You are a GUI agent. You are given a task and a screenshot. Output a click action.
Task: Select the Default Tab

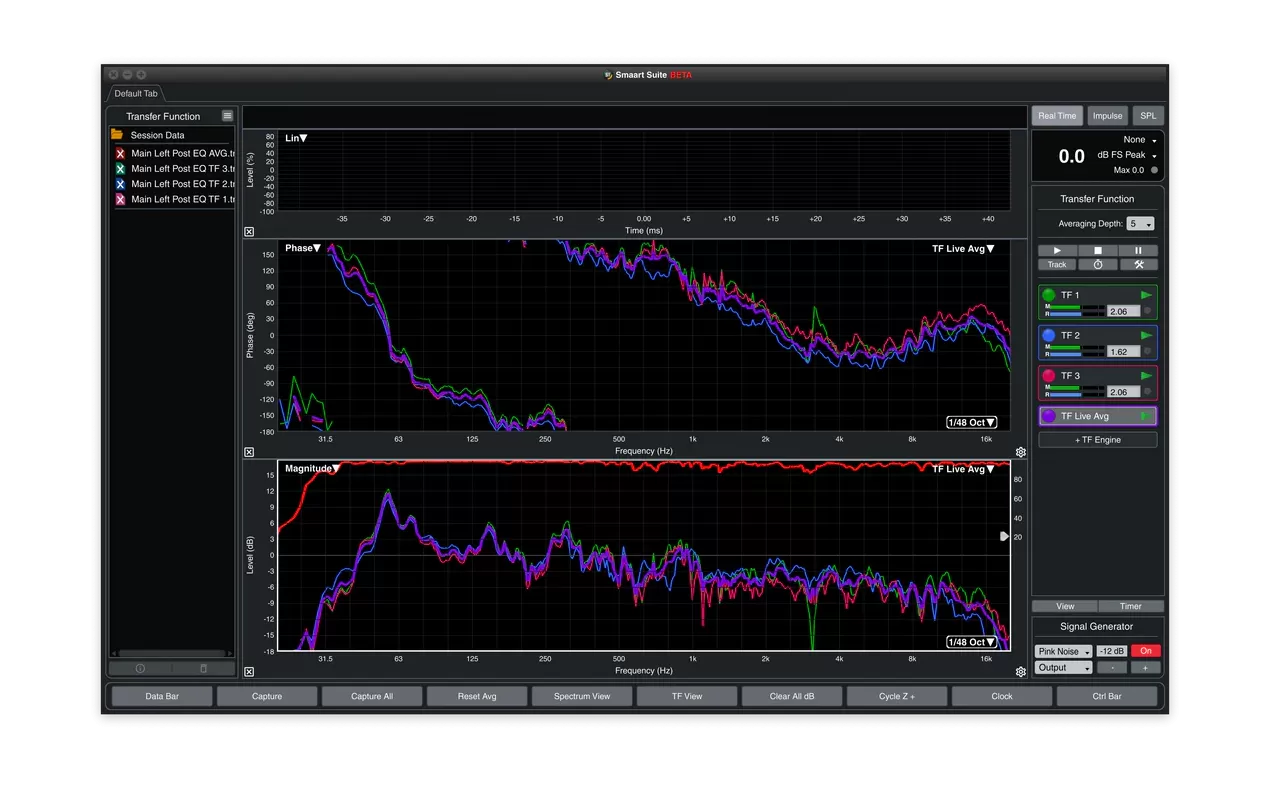coord(135,94)
